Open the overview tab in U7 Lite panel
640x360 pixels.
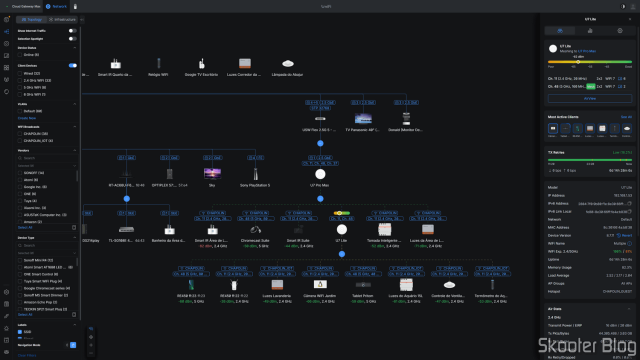(560, 31)
